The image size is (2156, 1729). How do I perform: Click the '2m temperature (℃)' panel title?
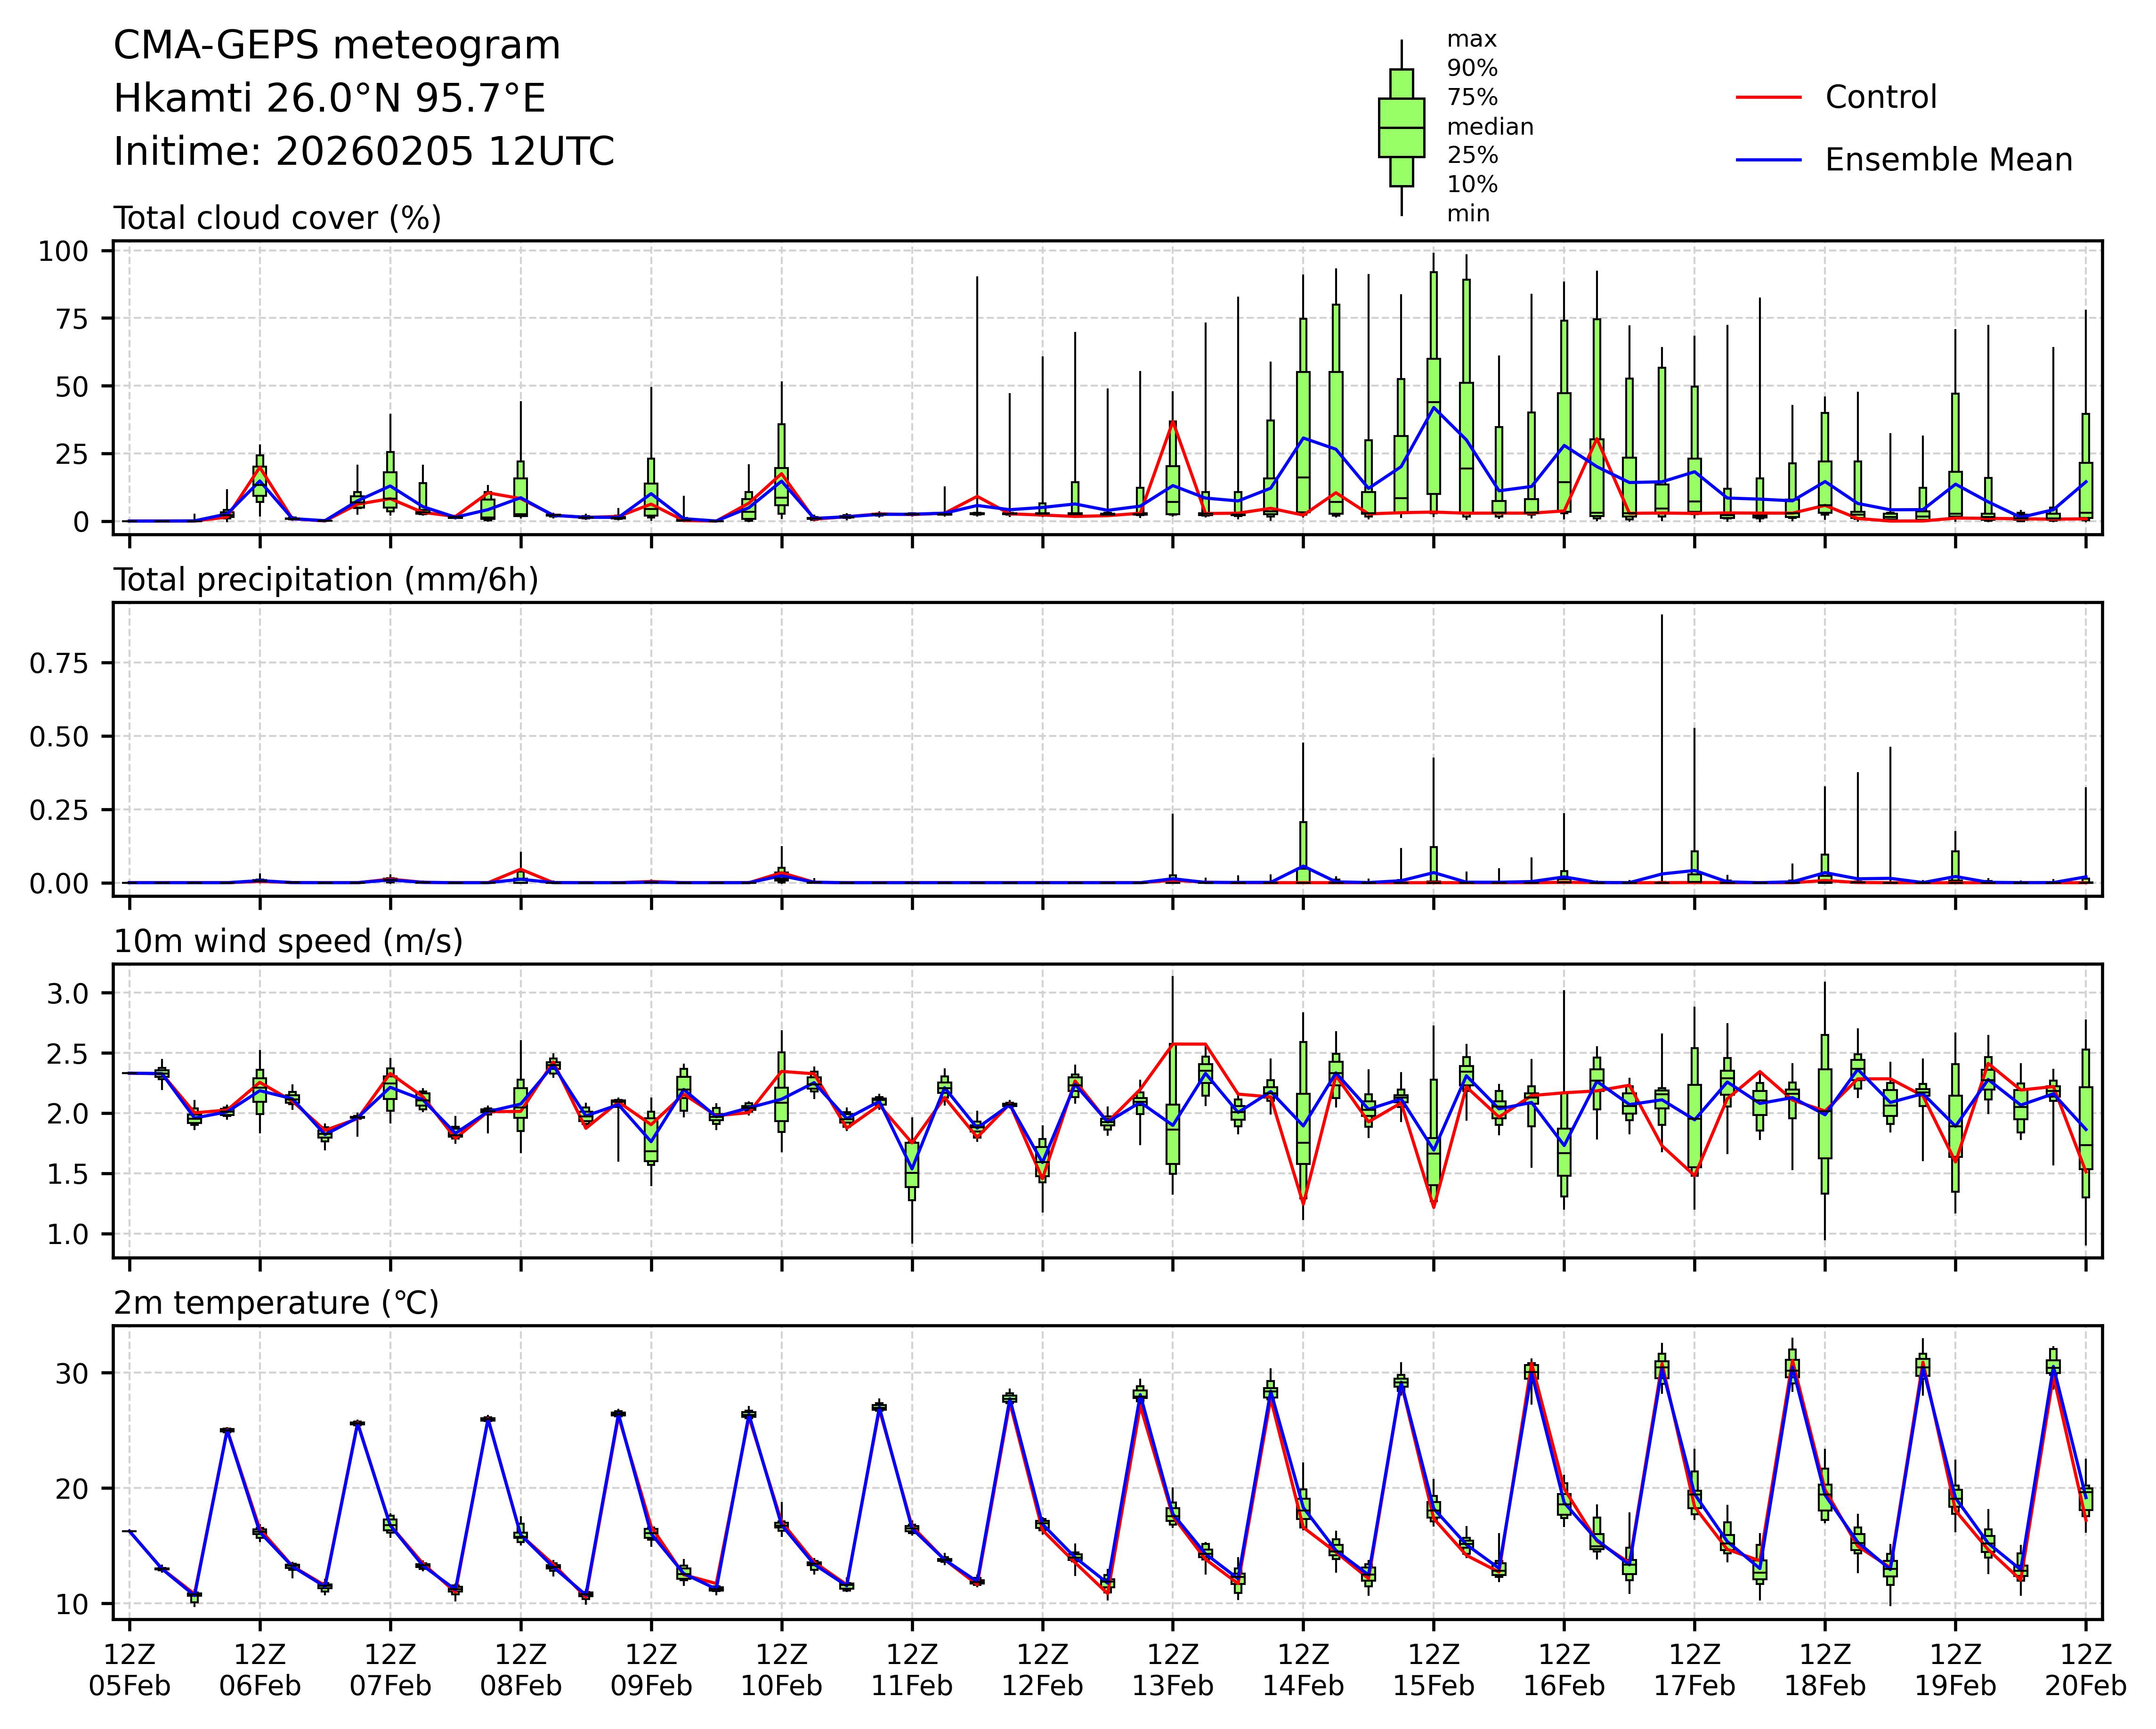point(276,1303)
